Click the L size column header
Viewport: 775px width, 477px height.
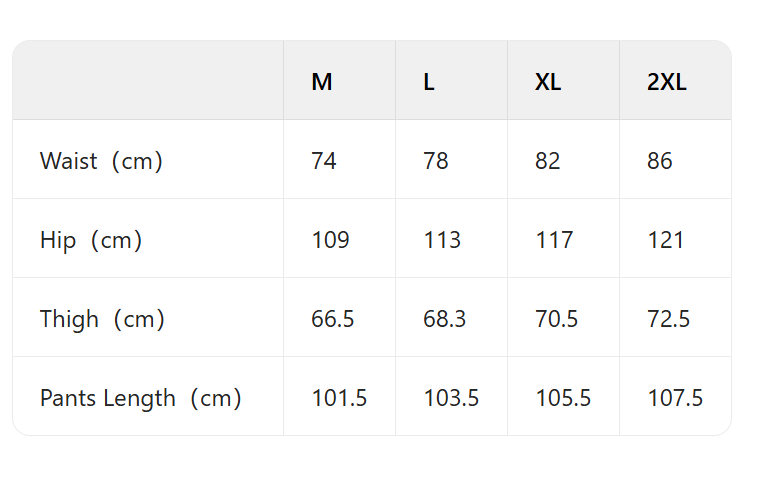[x=429, y=82]
